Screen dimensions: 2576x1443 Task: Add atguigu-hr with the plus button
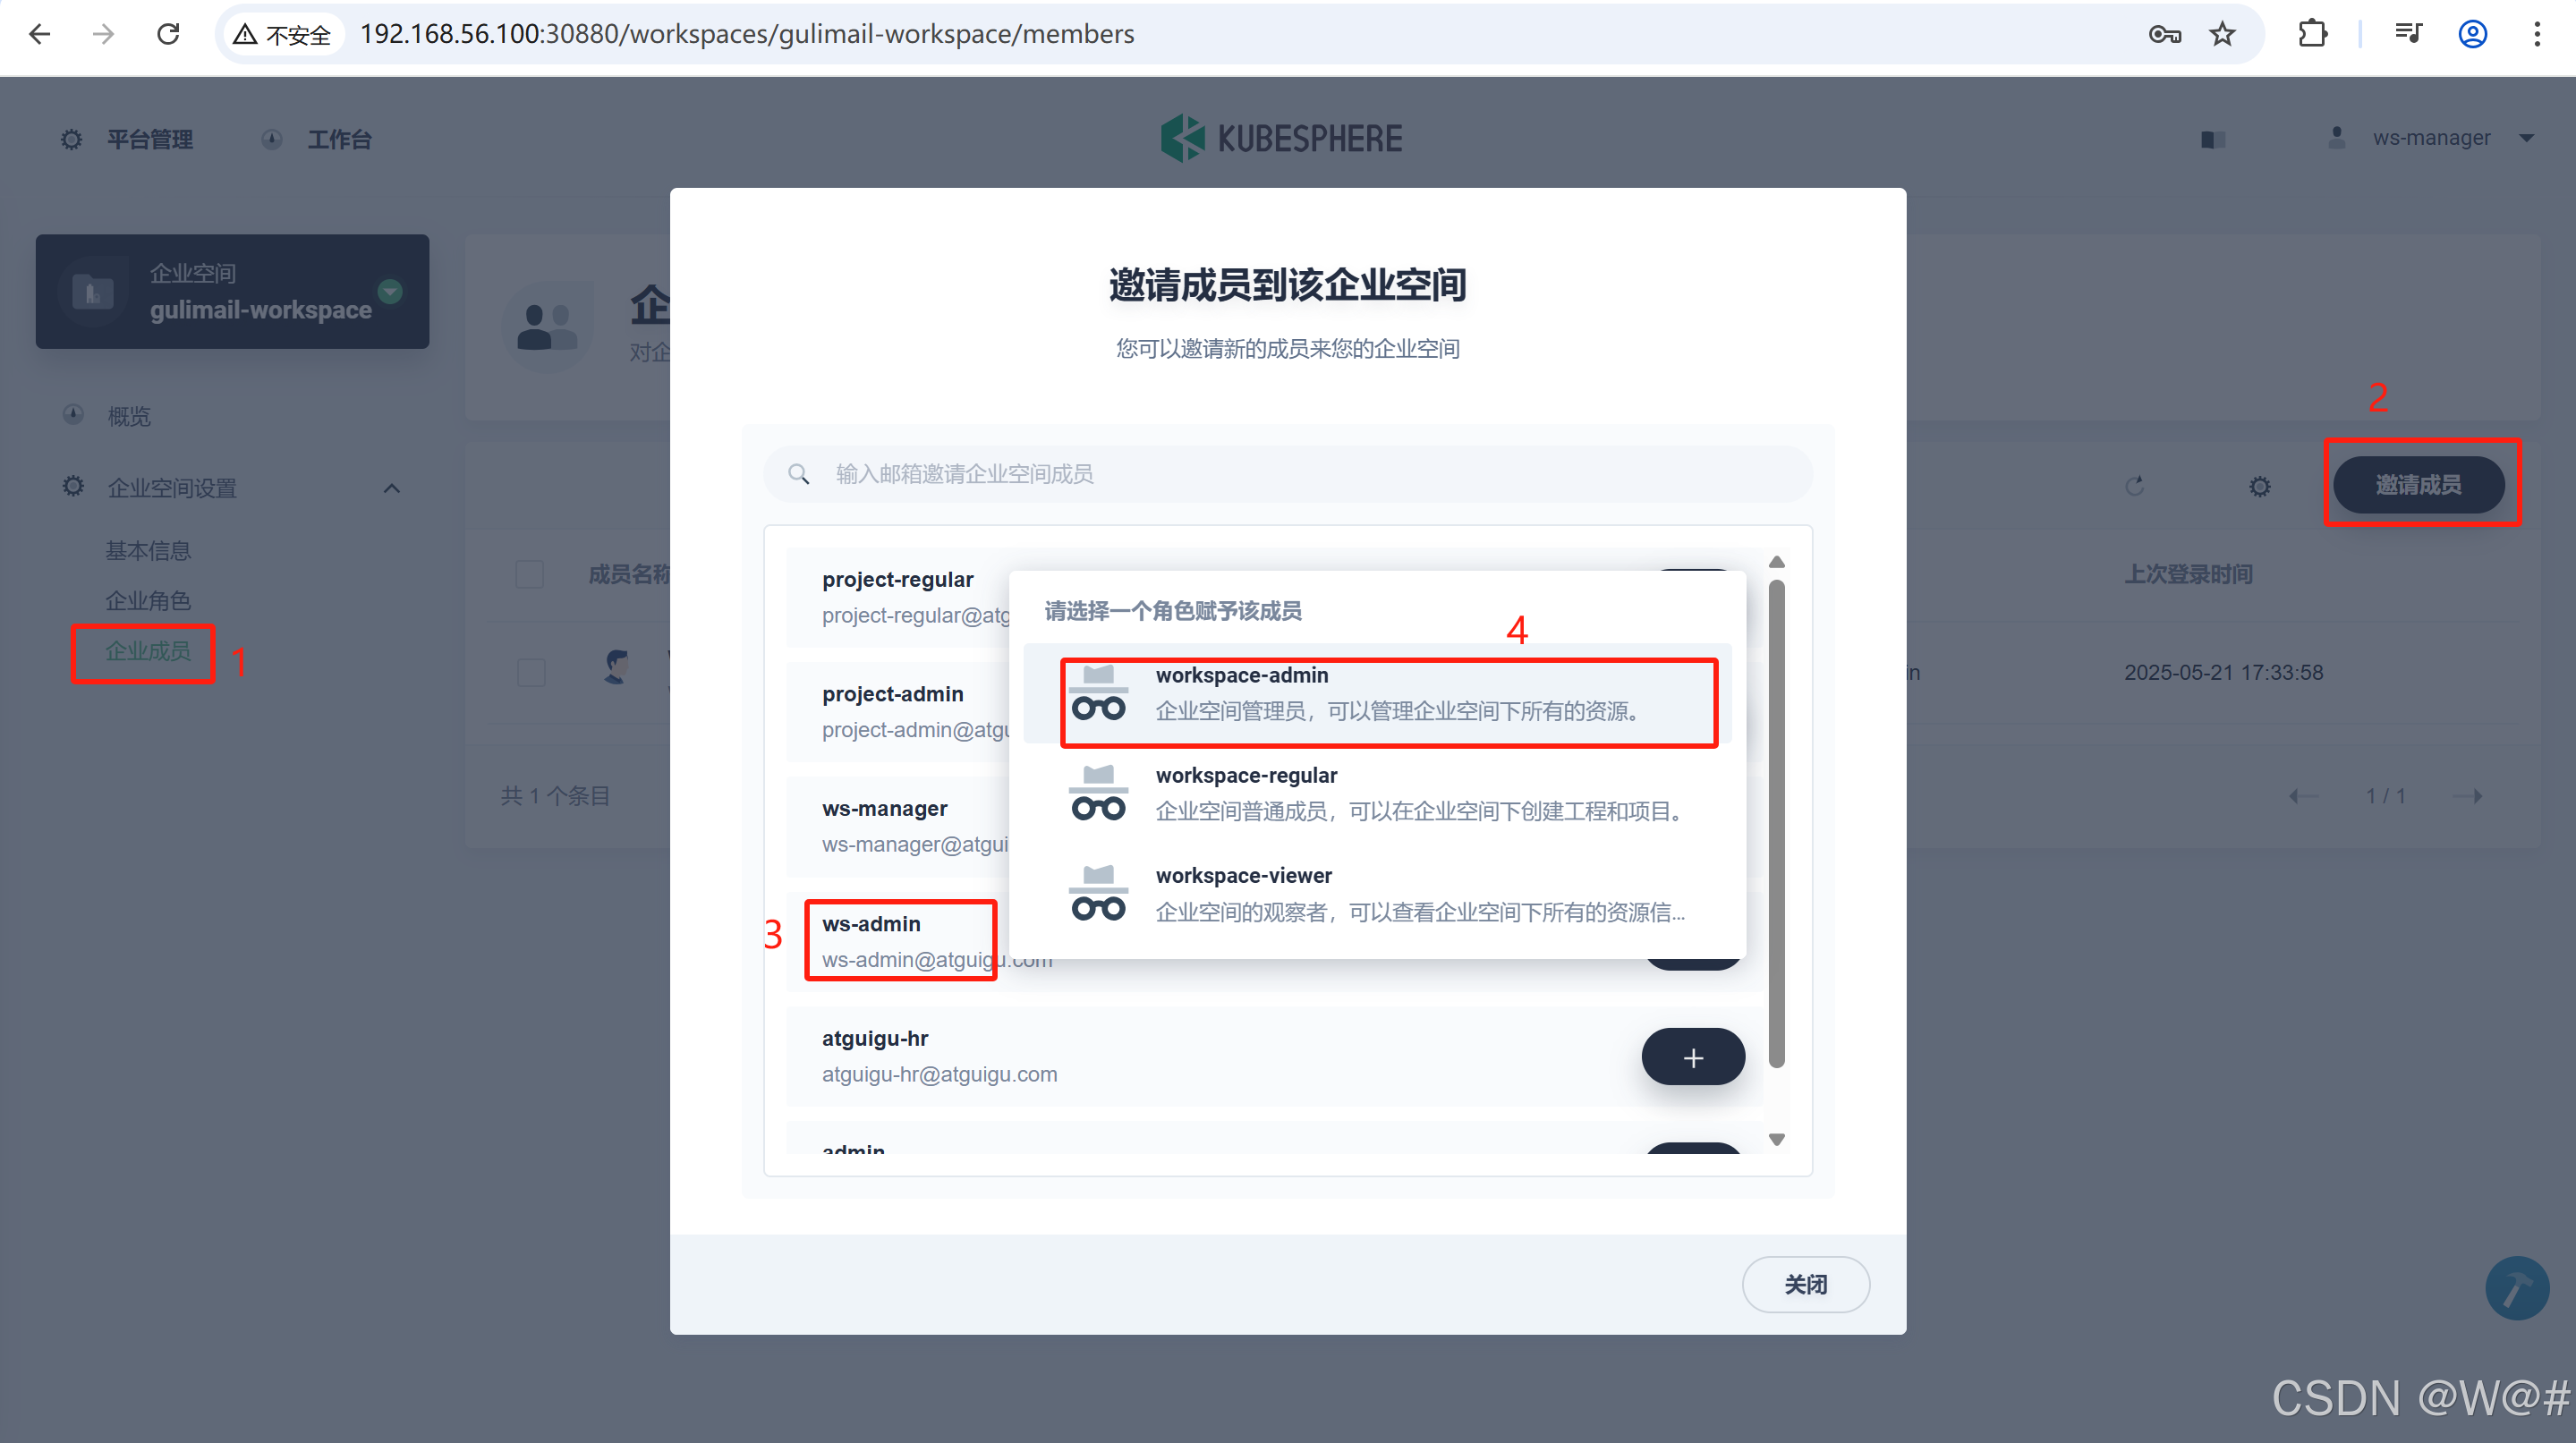pyautogui.click(x=1692, y=1057)
